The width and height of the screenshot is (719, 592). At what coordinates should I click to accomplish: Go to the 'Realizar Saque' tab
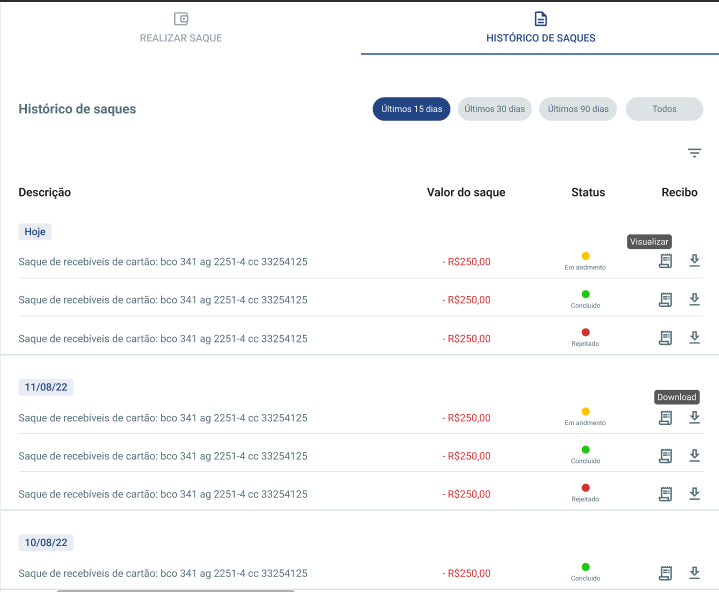click(x=181, y=28)
